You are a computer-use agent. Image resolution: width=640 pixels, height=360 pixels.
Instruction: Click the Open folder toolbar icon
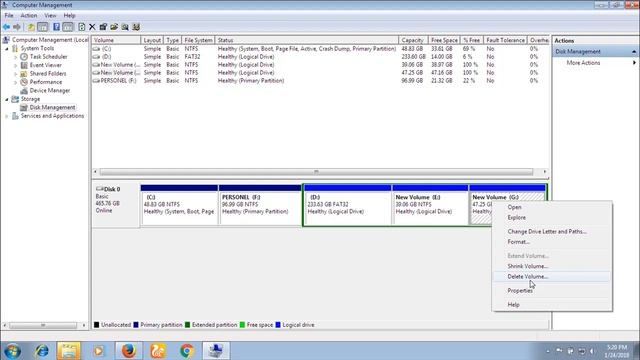(114, 27)
